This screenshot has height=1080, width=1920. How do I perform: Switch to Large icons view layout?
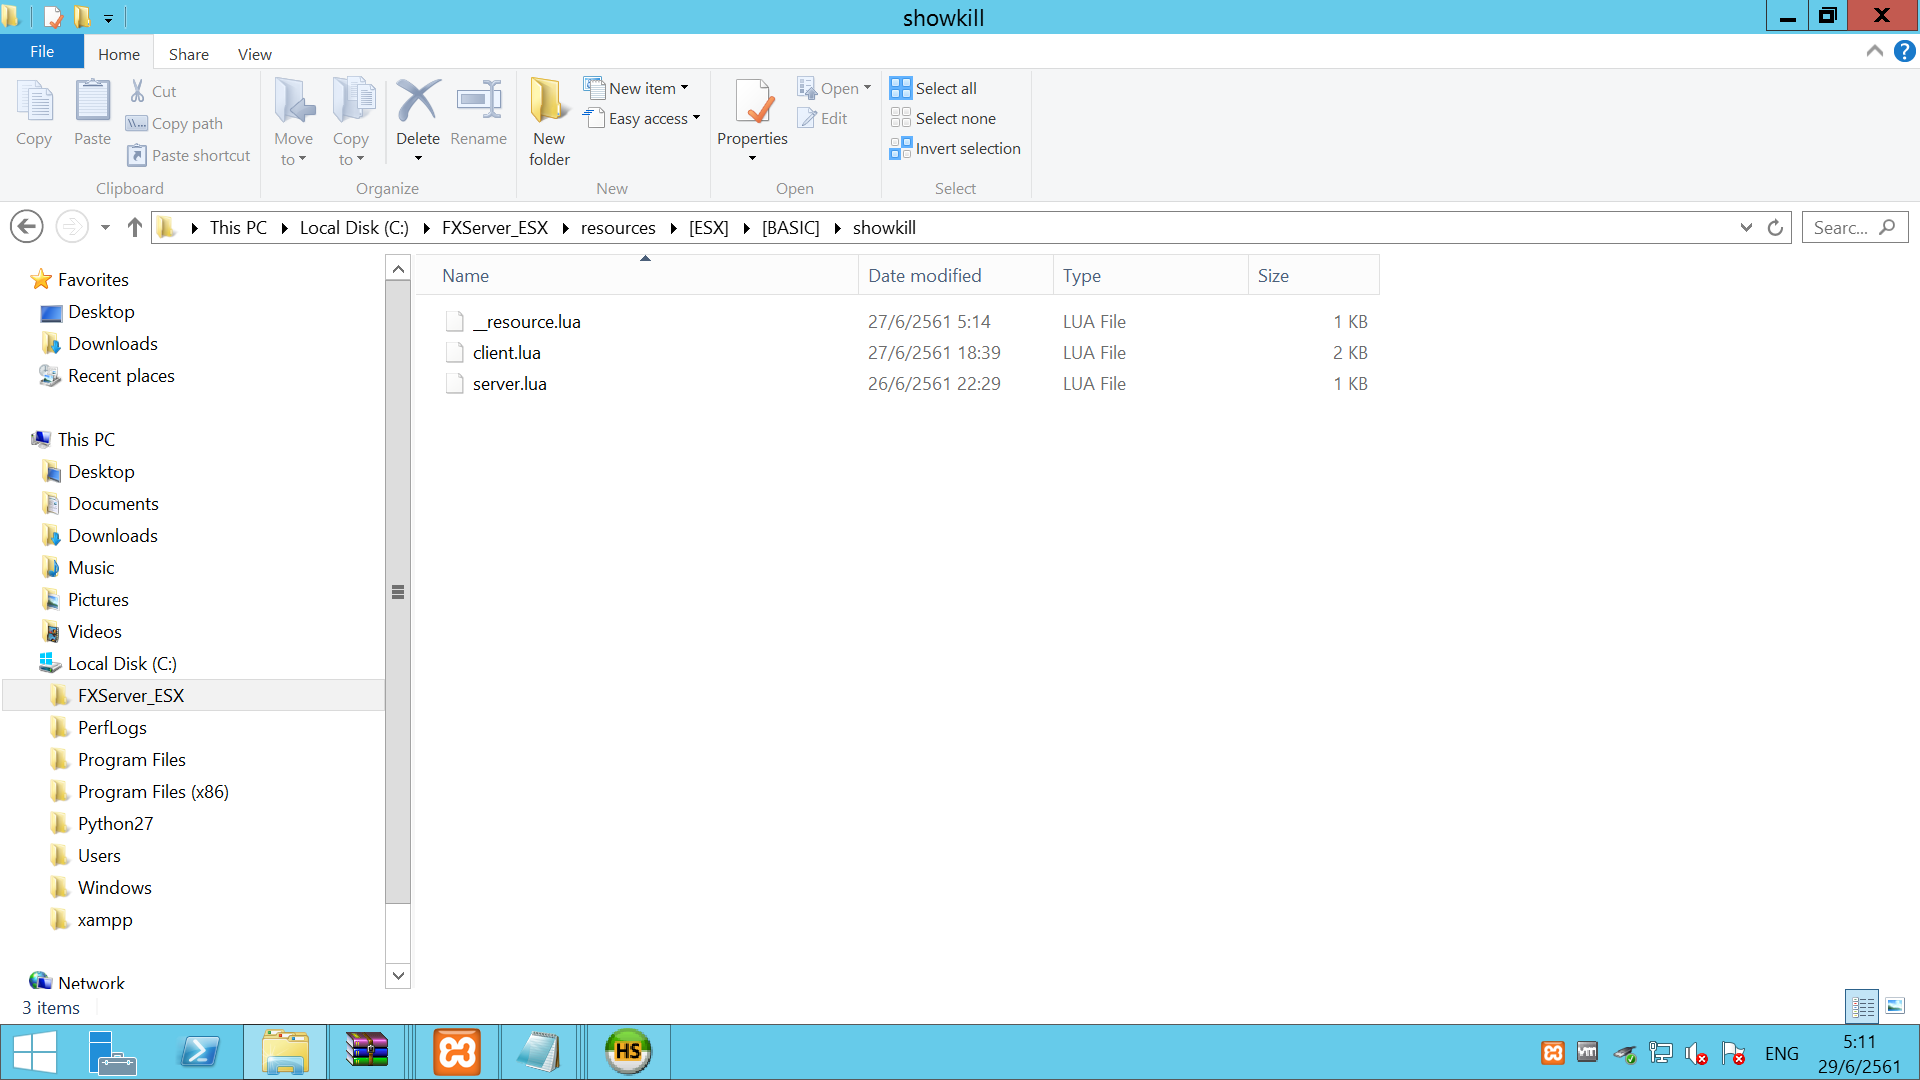[x=1895, y=1006]
